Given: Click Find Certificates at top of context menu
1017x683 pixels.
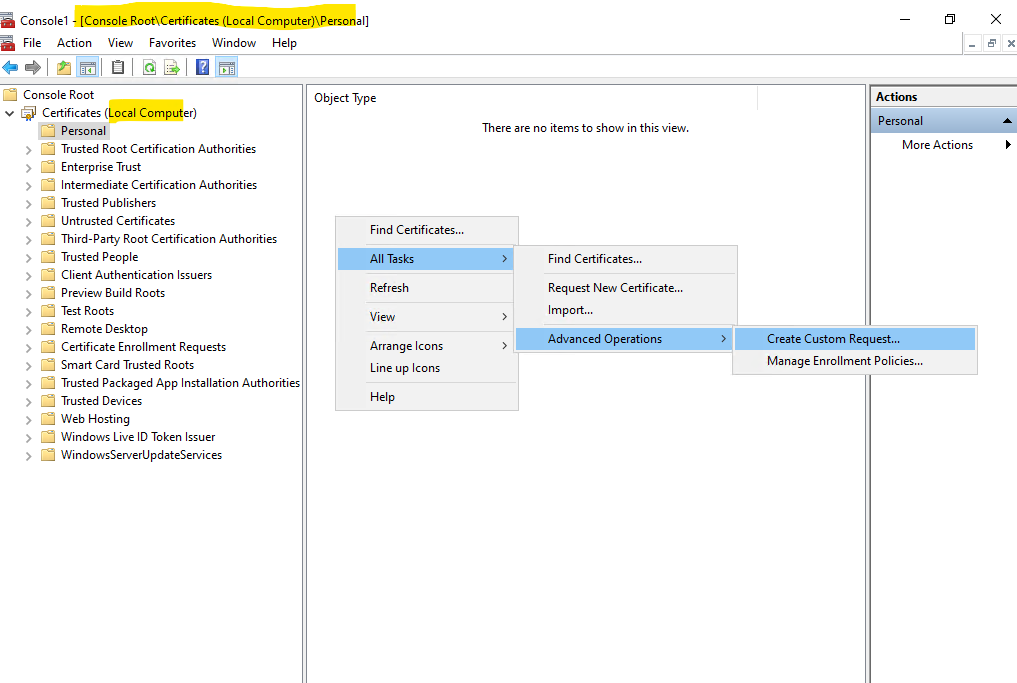Looking at the screenshot, I should point(426,230).
